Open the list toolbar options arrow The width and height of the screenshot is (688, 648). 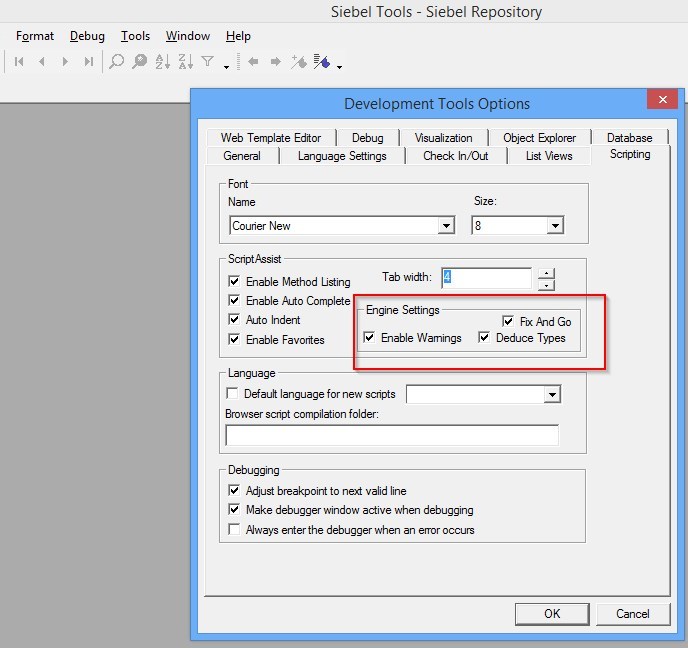226,67
